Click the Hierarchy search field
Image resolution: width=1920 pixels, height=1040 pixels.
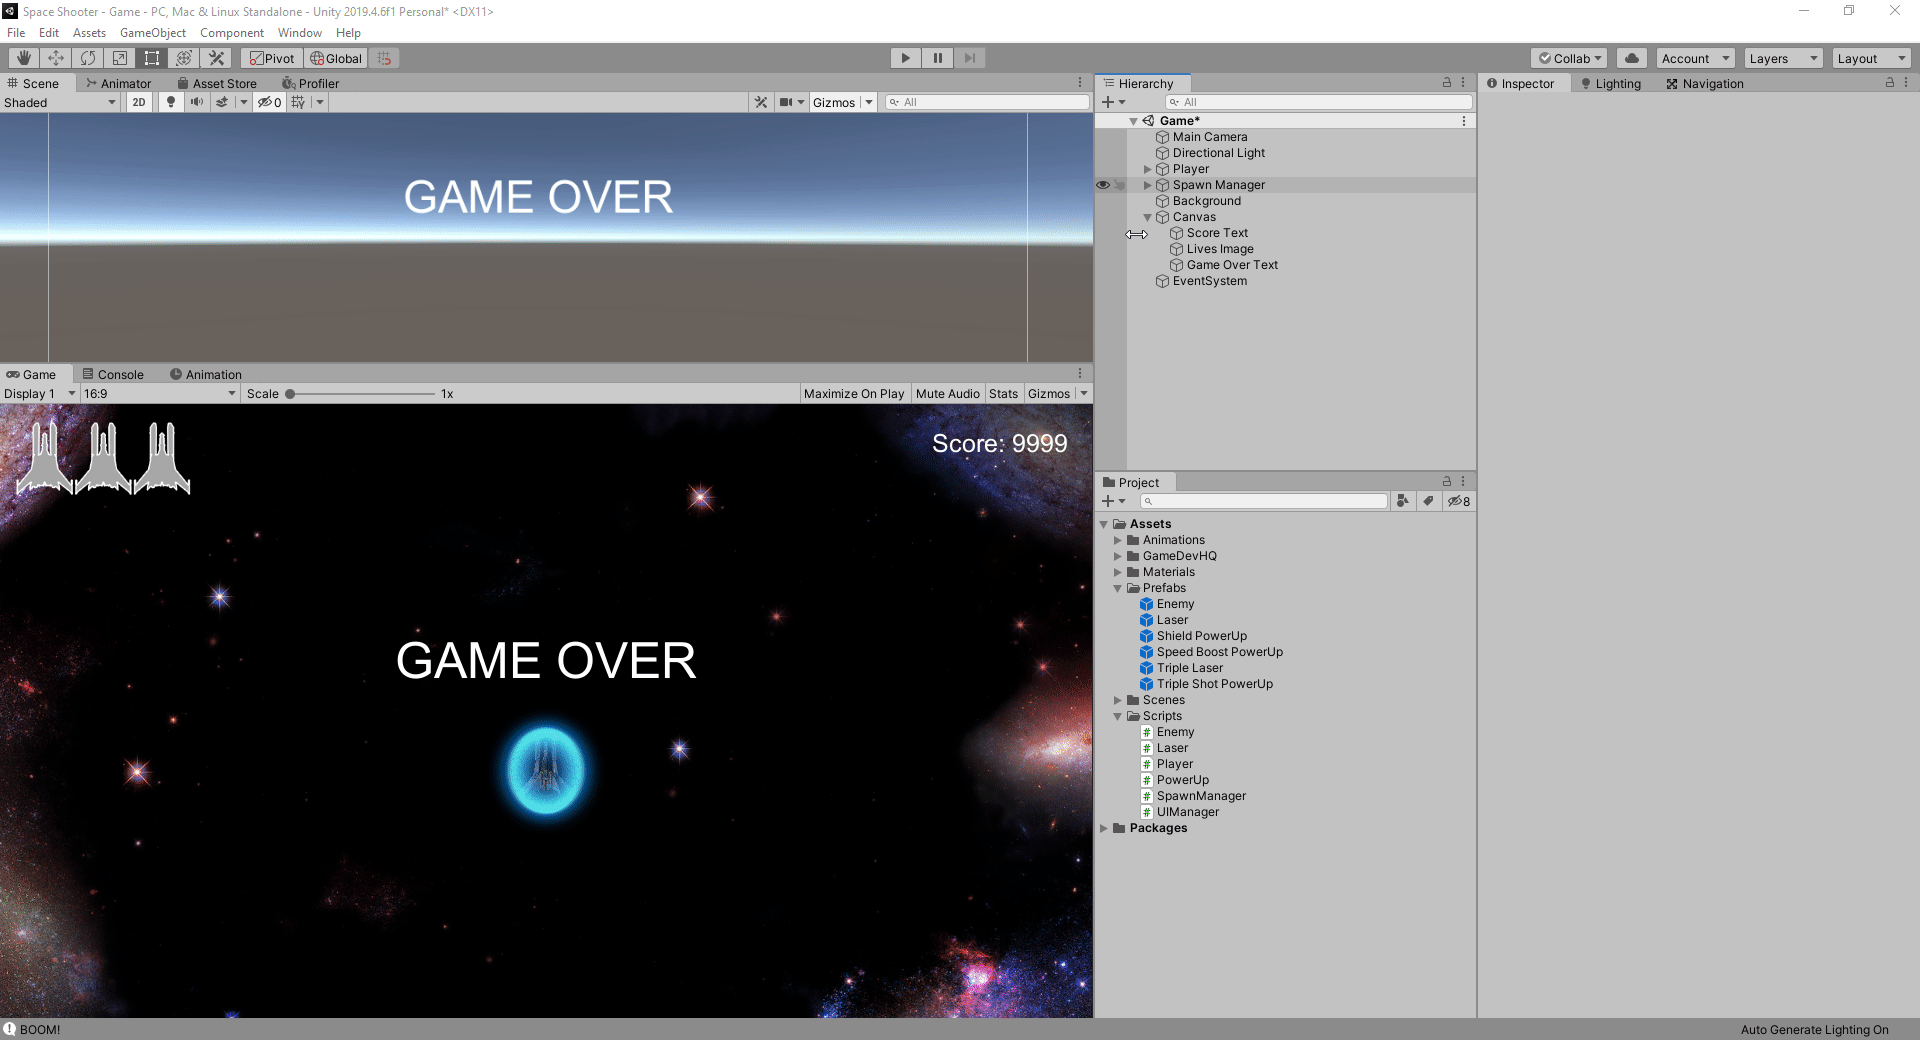[x=1318, y=102]
